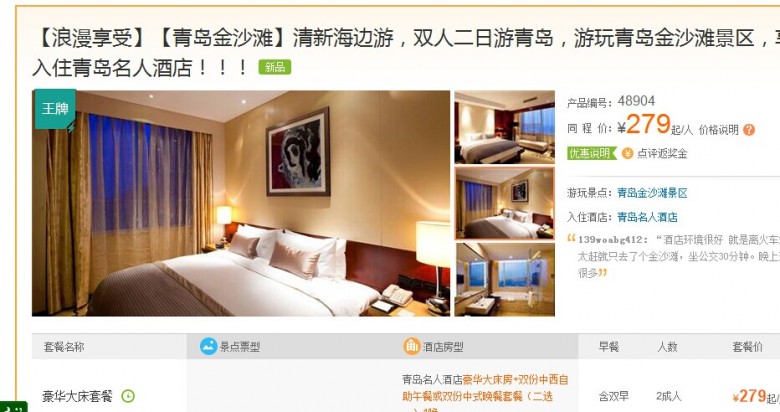Click the large hotel room main photo
The height and width of the screenshot is (412, 780).
(241, 203)
